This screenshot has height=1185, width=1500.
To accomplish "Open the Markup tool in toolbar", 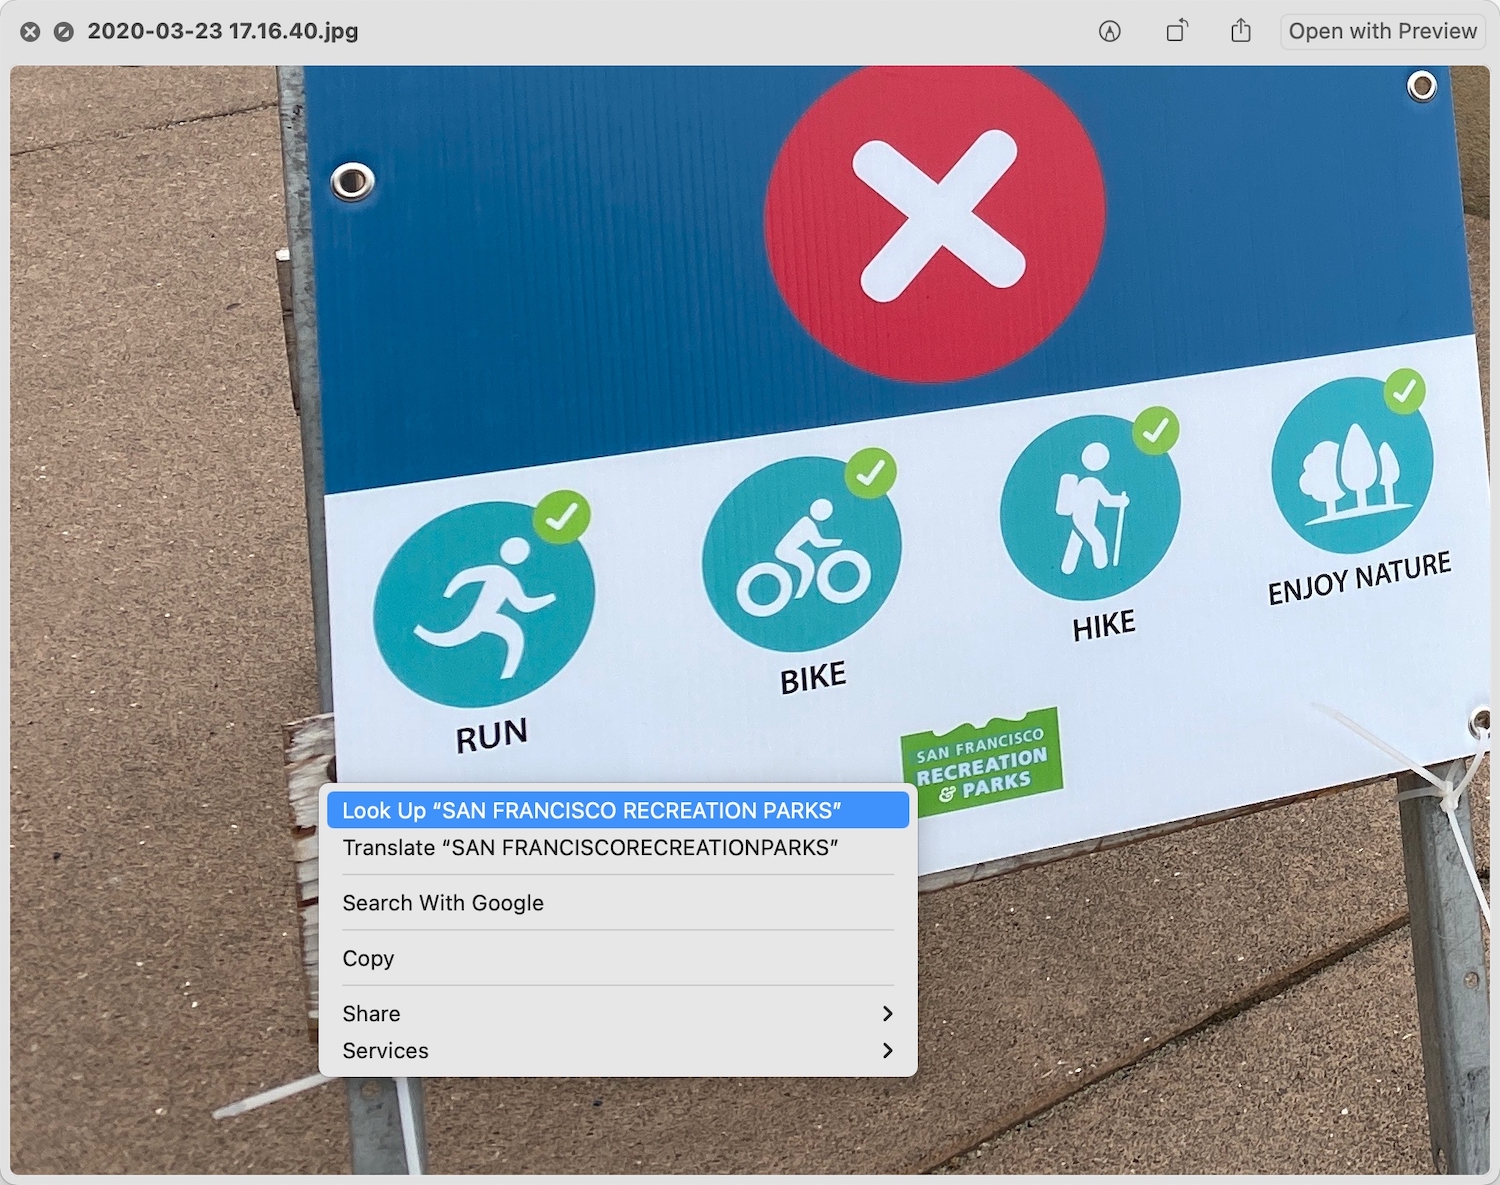I will (1109, 31).
